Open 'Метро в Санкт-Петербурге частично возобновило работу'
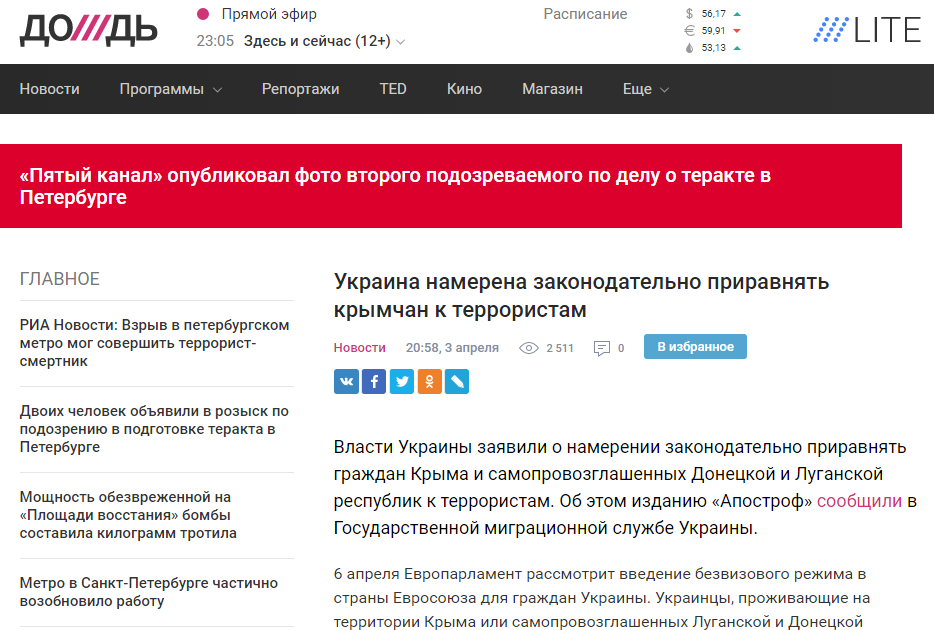 point(149,592)
